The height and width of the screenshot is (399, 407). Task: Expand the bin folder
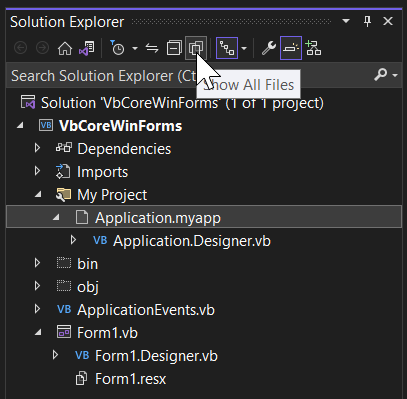[x=37, y=263]
